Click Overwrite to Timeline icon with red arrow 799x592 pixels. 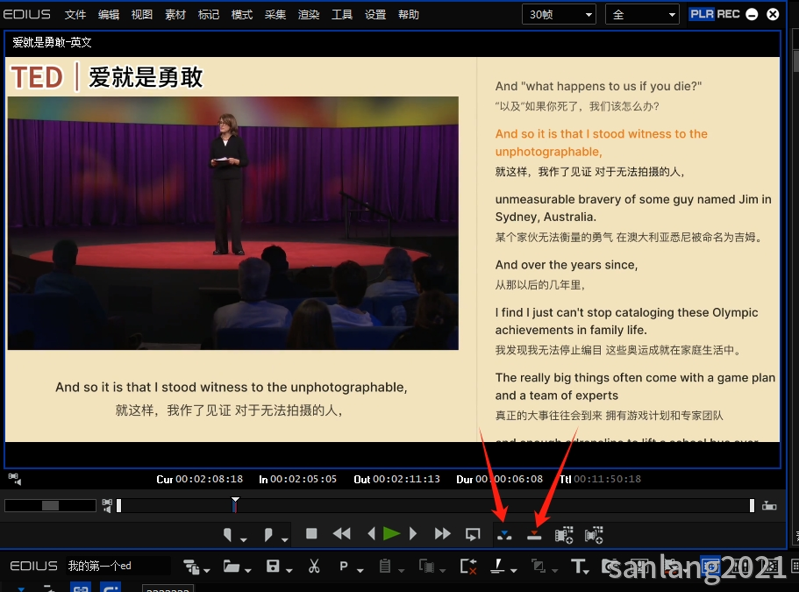pos(534,535)
